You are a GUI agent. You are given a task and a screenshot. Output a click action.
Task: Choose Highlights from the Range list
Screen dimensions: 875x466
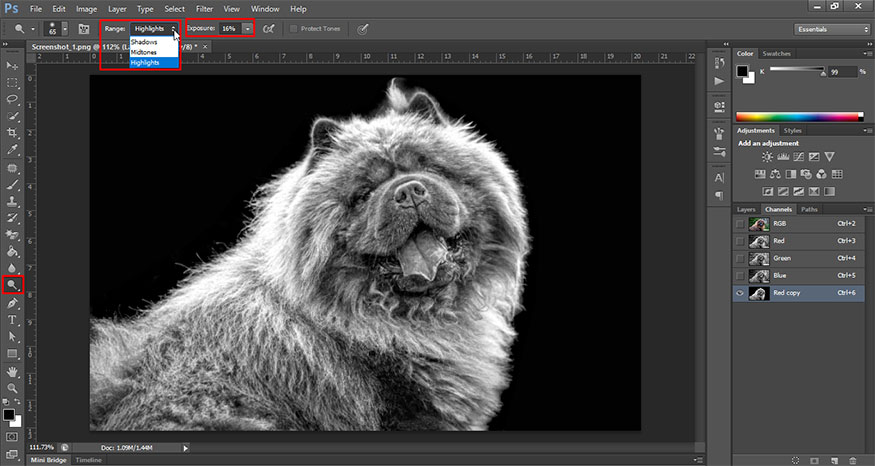pos(154,63)
